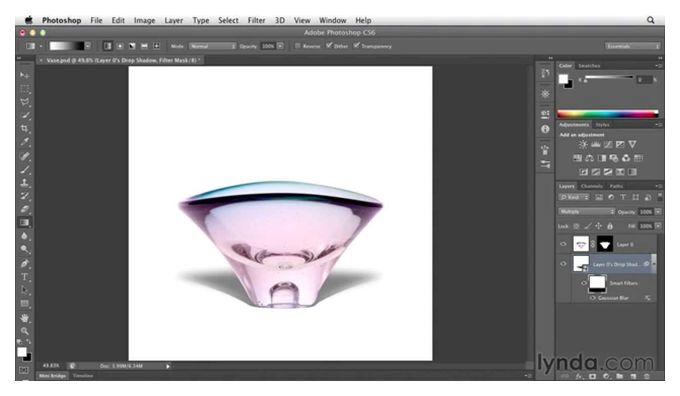Open the Filter menu
680x396 pixels.
click(x=256, y=20)
